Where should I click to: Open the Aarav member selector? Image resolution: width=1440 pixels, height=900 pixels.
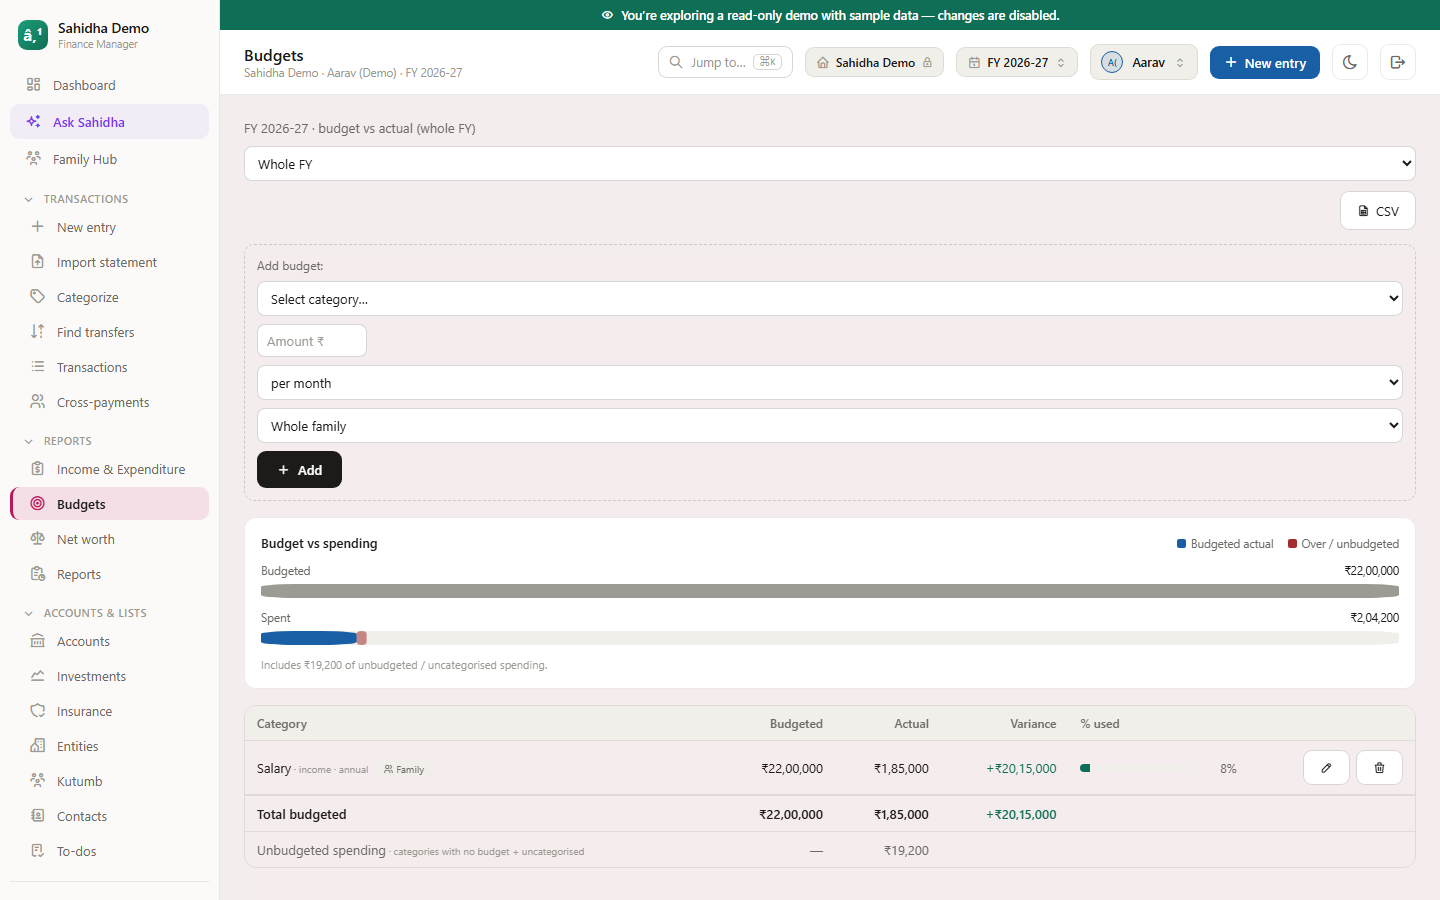(x=1143, y=62)
